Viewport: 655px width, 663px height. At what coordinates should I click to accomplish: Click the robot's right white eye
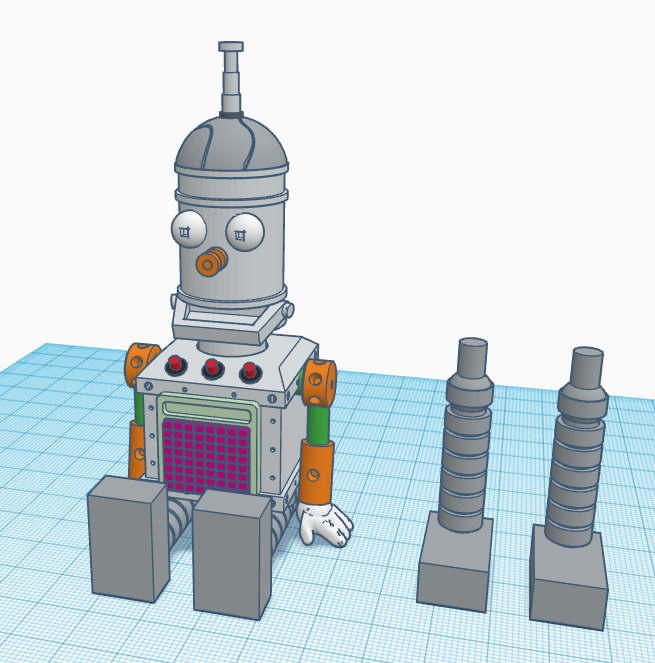(245, 232)
